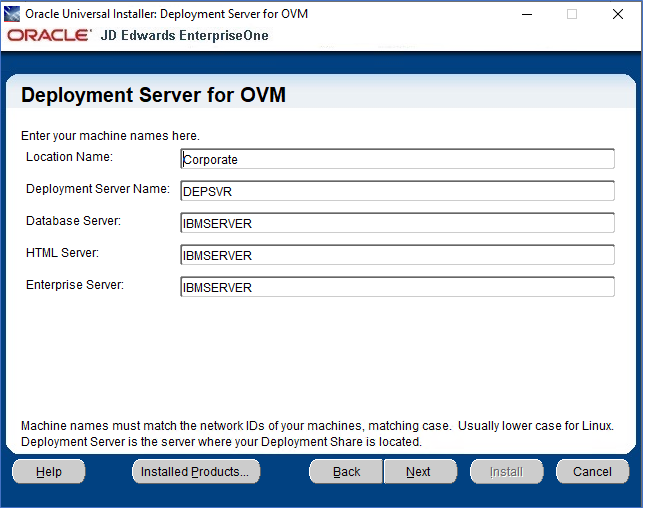
Task: Edit the Enterprise Server field
Action: [x=398, y=287]
